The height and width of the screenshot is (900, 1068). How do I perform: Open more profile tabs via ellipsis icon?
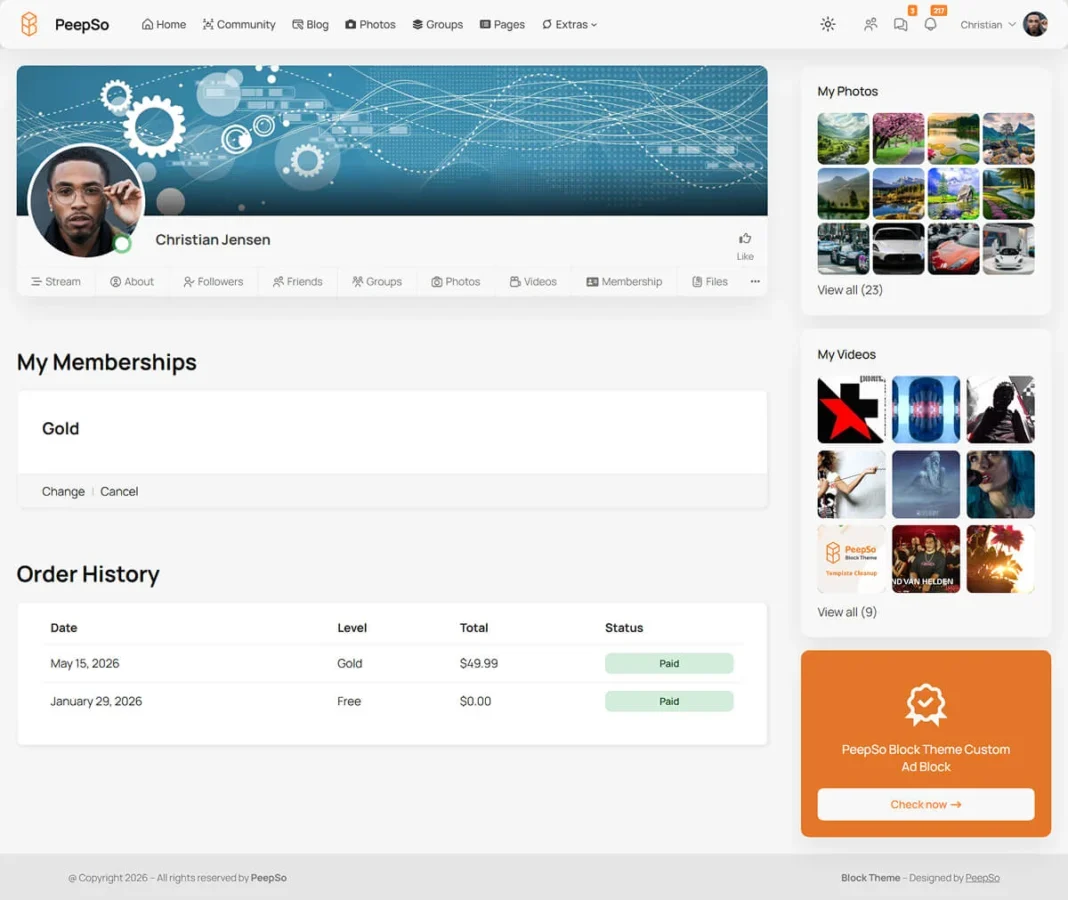pyautogui.click(x=755, y=281)
